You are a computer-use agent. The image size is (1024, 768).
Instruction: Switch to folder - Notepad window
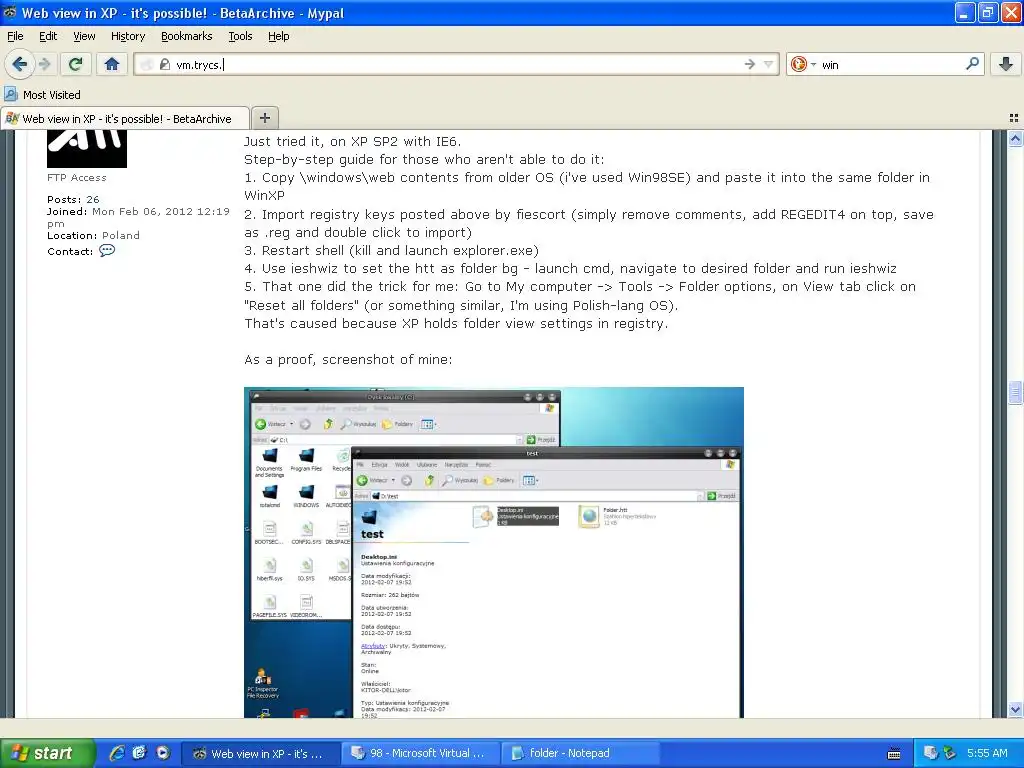580,753
